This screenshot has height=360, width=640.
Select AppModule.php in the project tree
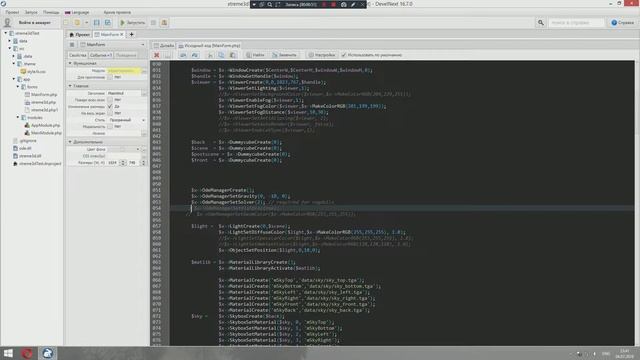[45, 125]
